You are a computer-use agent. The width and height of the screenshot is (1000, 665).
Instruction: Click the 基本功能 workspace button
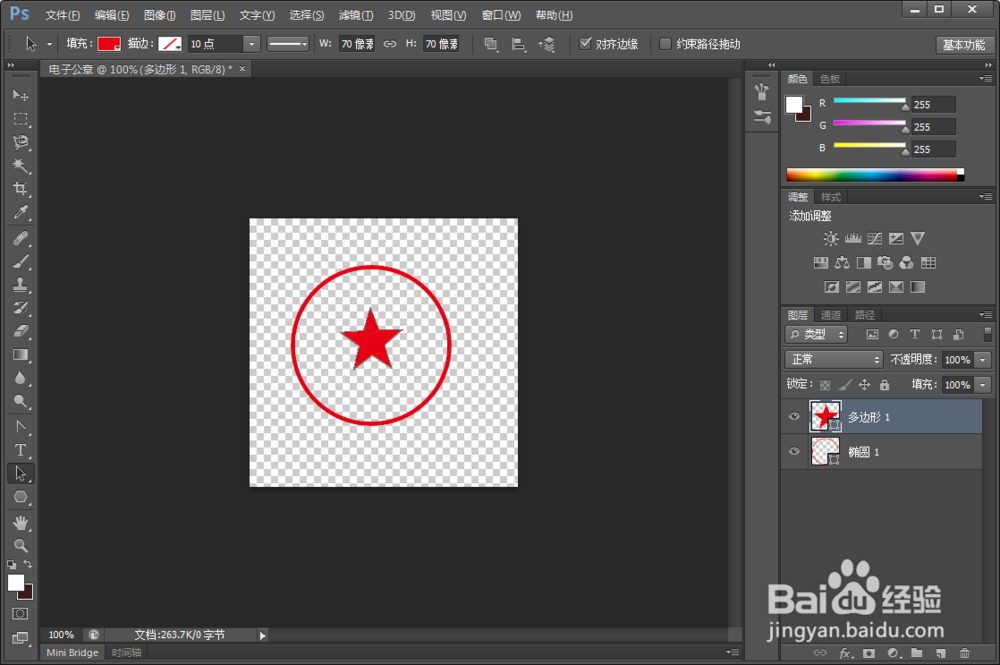(x=964, y=45)
